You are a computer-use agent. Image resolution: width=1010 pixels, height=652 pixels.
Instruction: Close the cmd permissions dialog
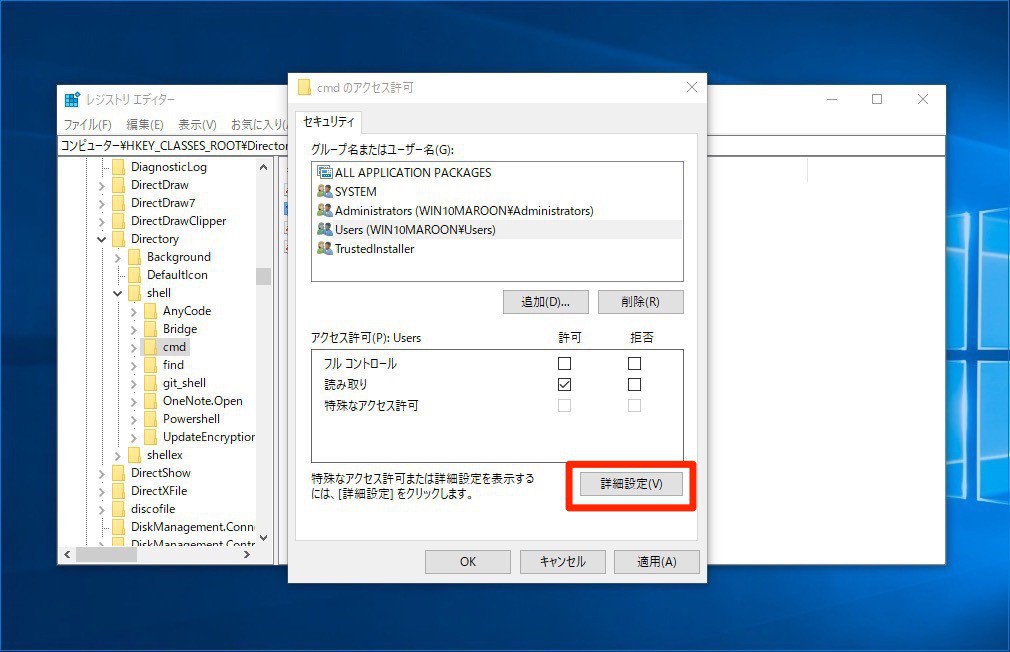click(x=692, y=87)
